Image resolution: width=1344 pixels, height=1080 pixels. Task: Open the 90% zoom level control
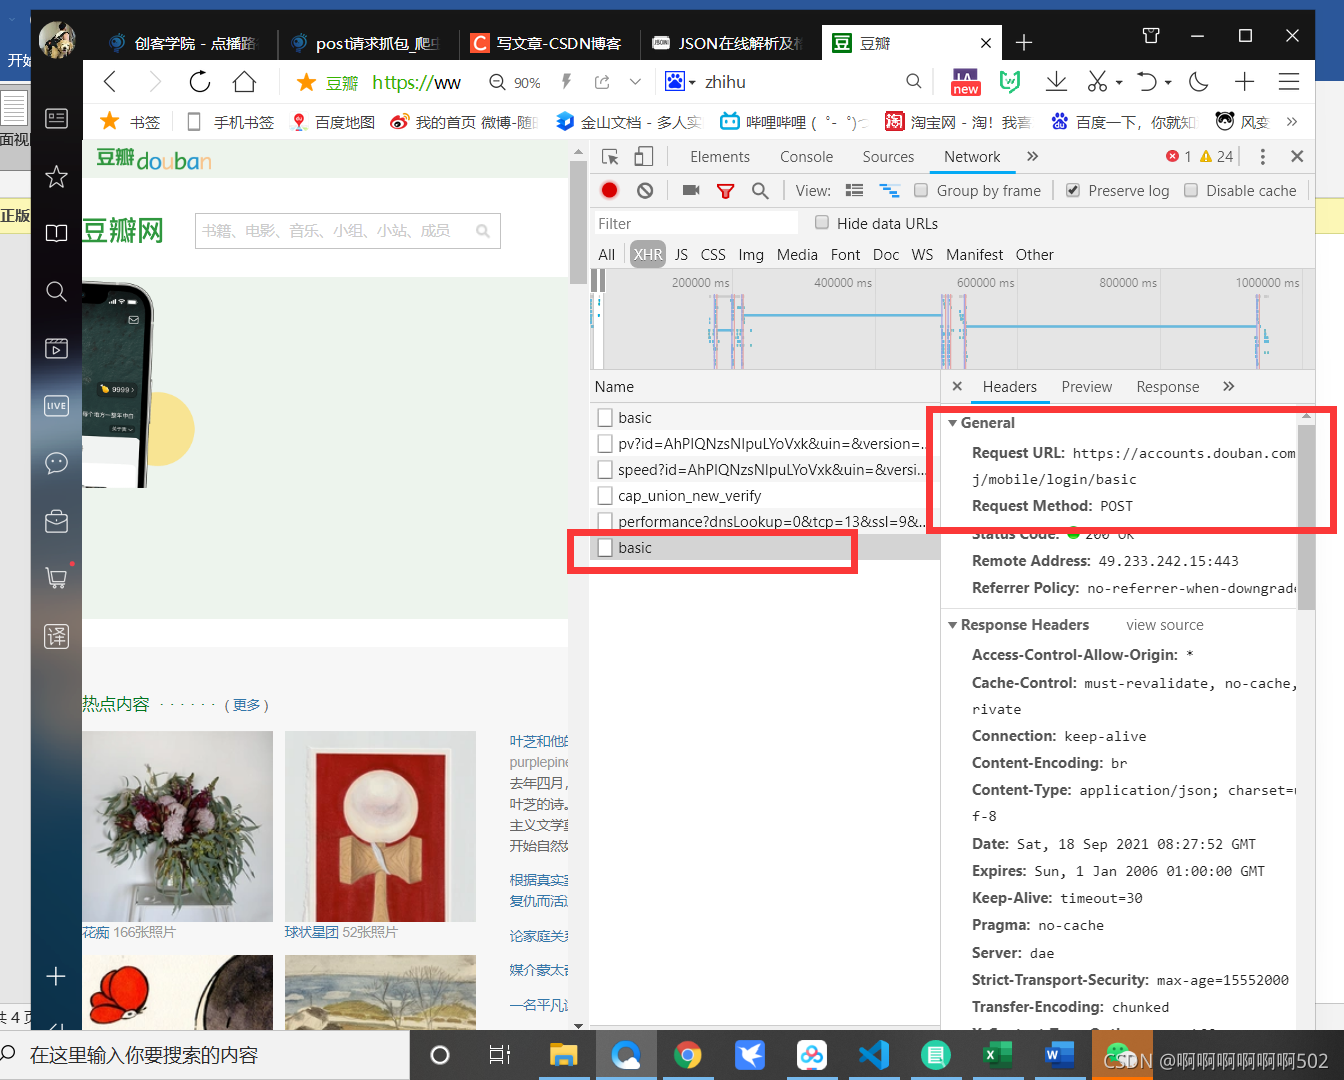tap(514, 82)
